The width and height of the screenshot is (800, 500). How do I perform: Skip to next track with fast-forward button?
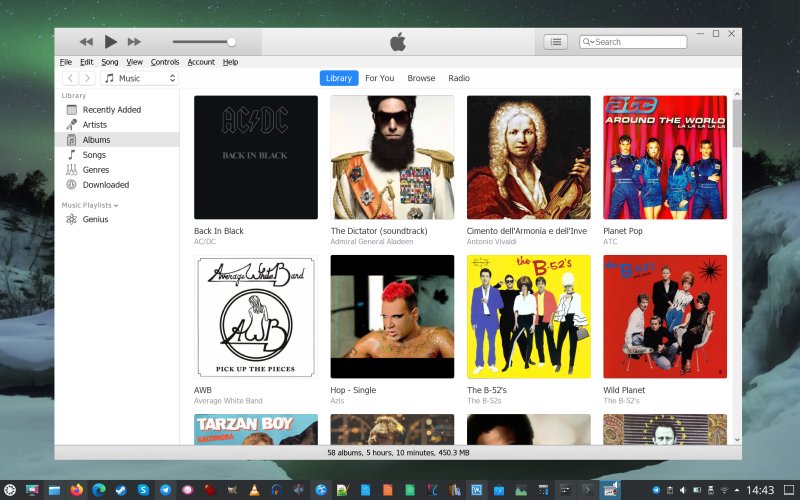click(134, 42)
